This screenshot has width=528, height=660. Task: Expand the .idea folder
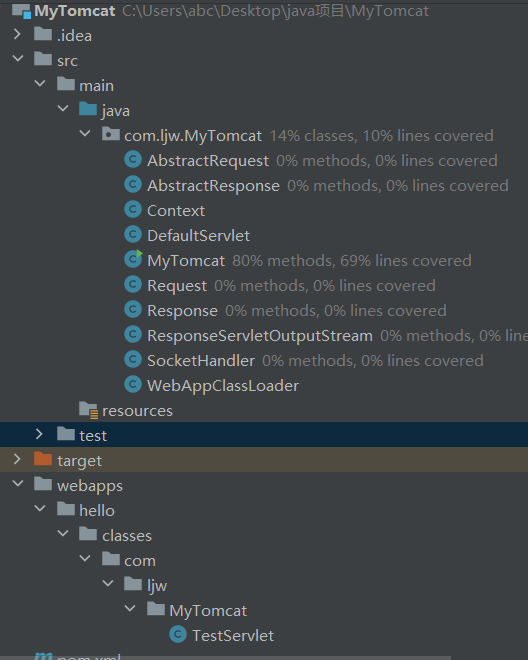(17, 34)
